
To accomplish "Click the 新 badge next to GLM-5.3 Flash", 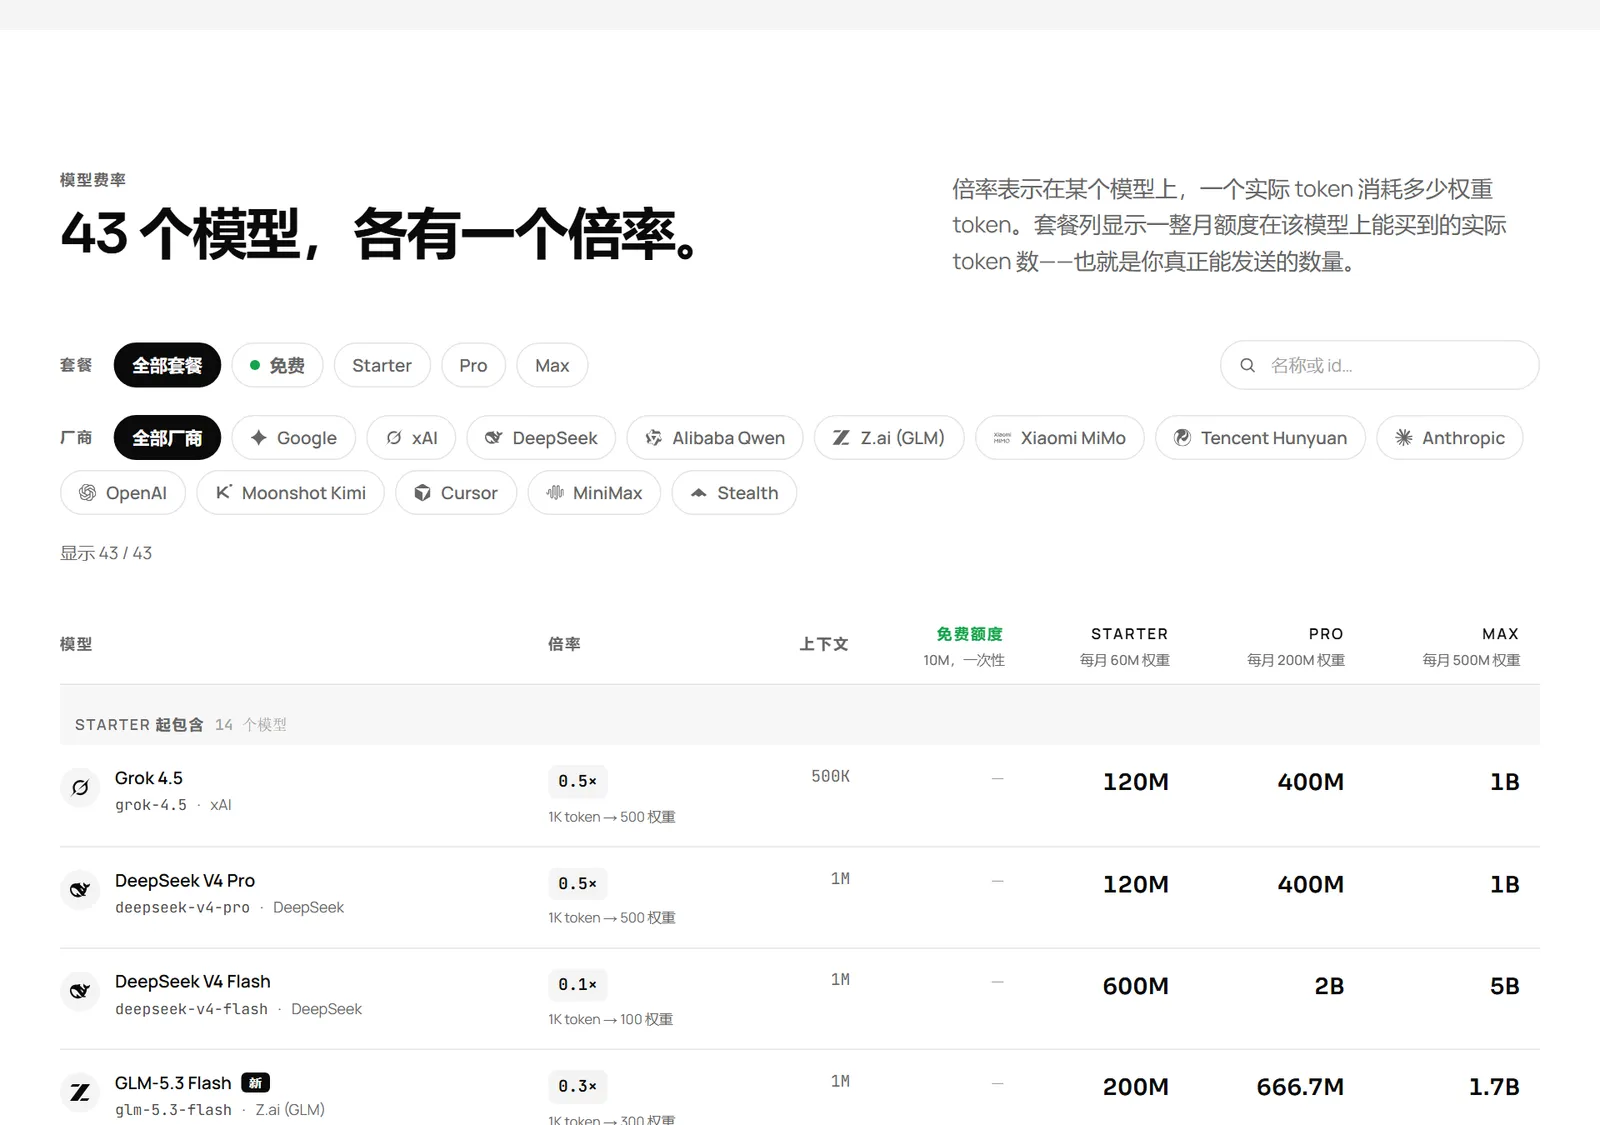I will pyautogui.click(x=256, y=1083).
